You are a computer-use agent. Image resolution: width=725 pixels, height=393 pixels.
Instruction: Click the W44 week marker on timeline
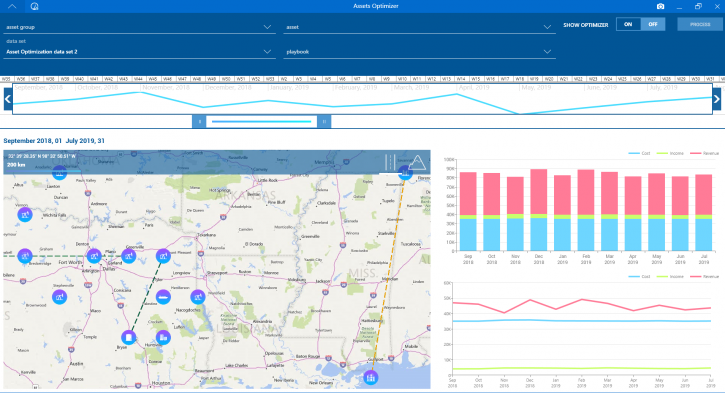click(138, 79)
